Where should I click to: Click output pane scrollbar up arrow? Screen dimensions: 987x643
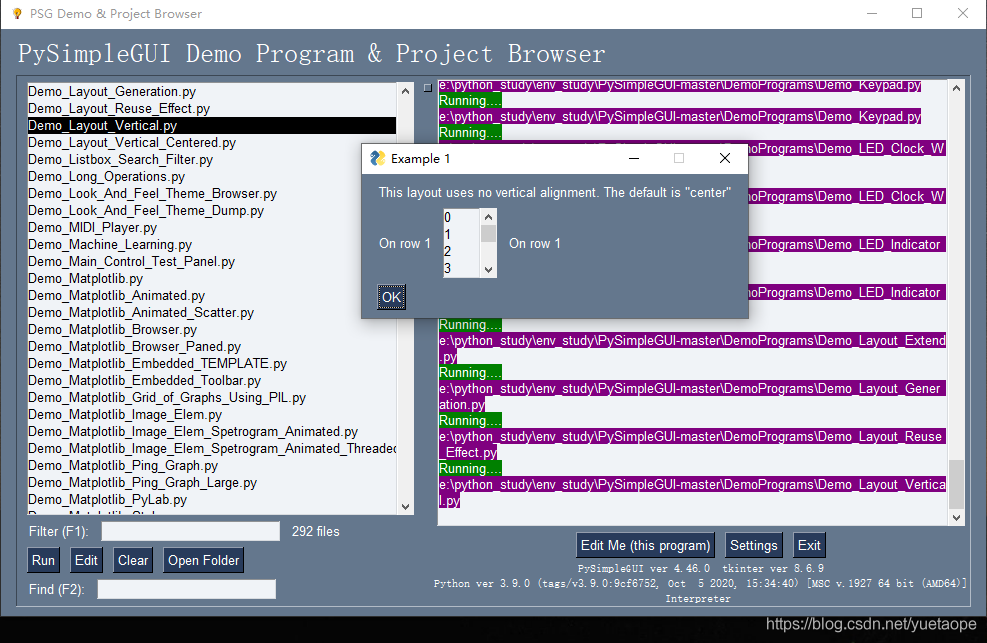[956, 88]
